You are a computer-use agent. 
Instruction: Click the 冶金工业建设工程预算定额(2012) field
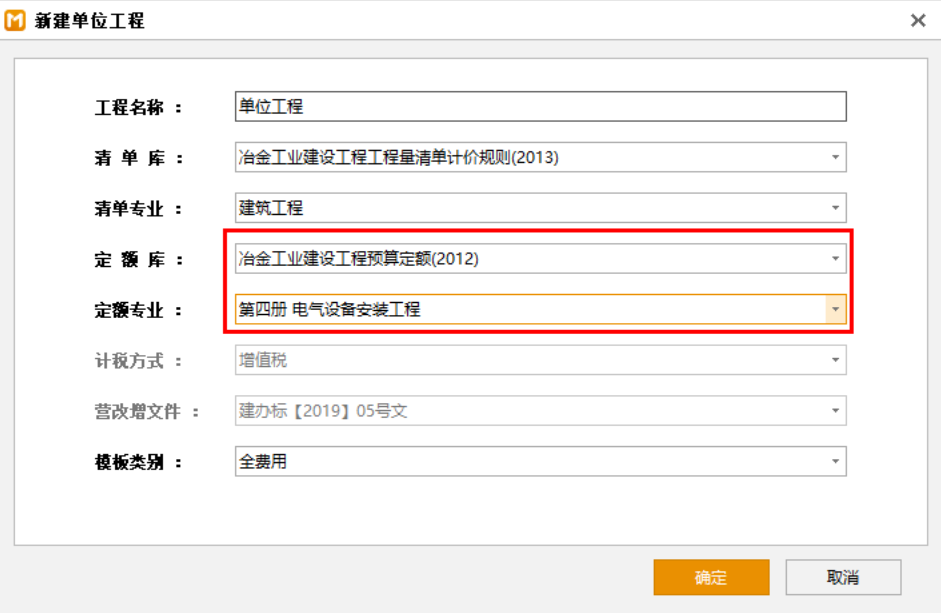[359, 259]
